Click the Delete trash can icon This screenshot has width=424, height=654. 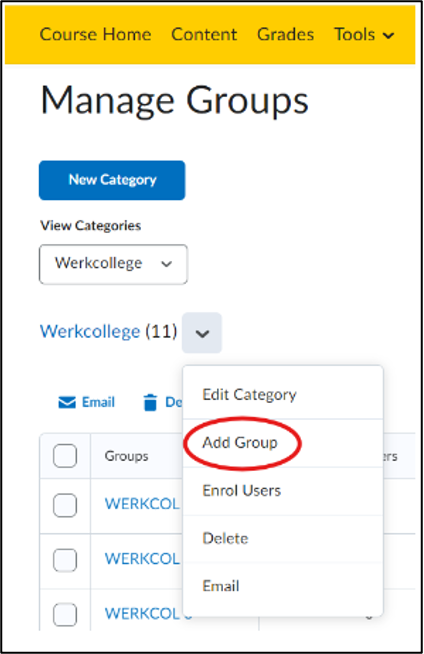coord(150,402)
